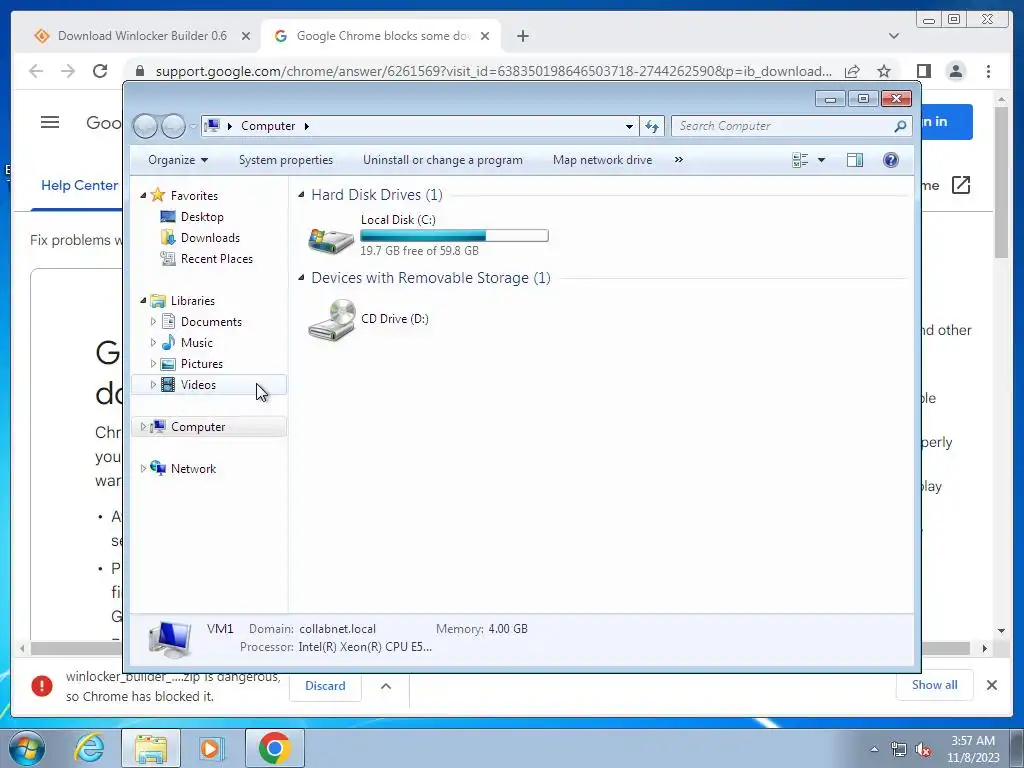
Task: Click the Explorer back arrow
Action: click(145, 126)
